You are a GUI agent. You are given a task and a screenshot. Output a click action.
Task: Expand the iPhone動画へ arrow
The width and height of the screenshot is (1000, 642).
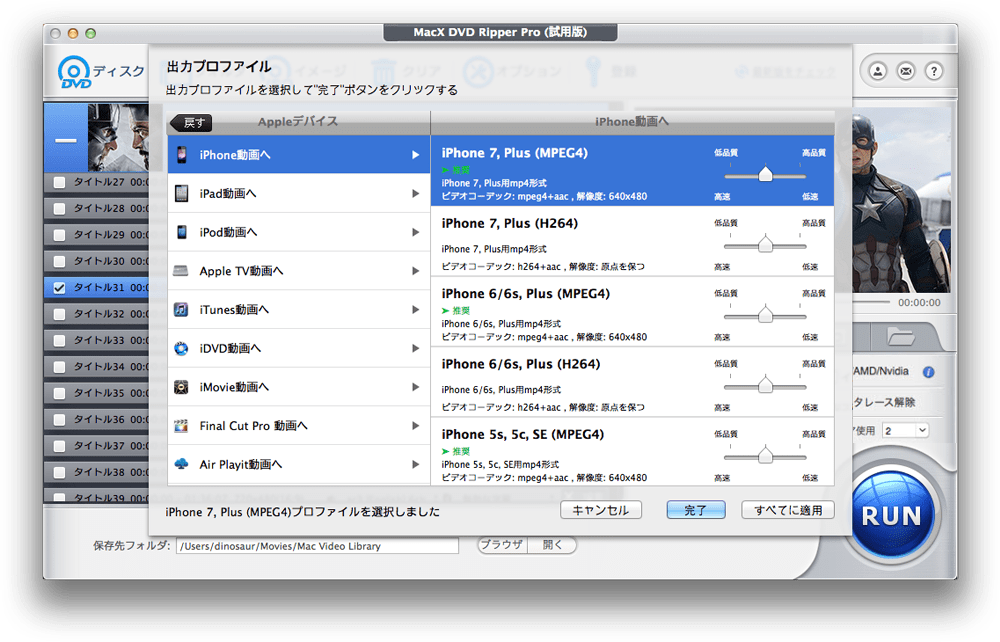coord(415,155)
